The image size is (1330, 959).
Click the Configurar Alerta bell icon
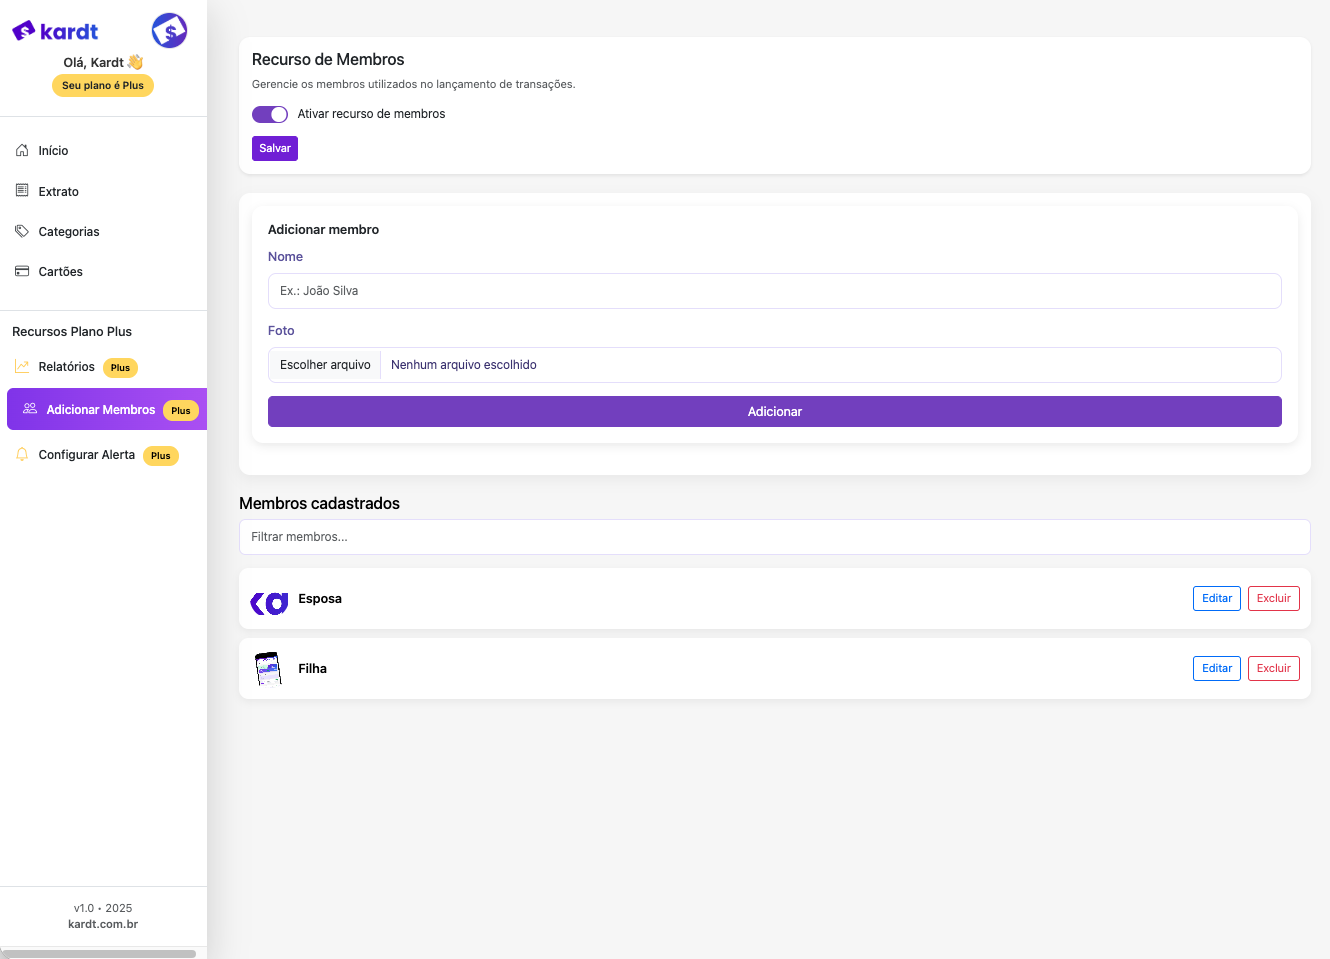coord(22,455)
